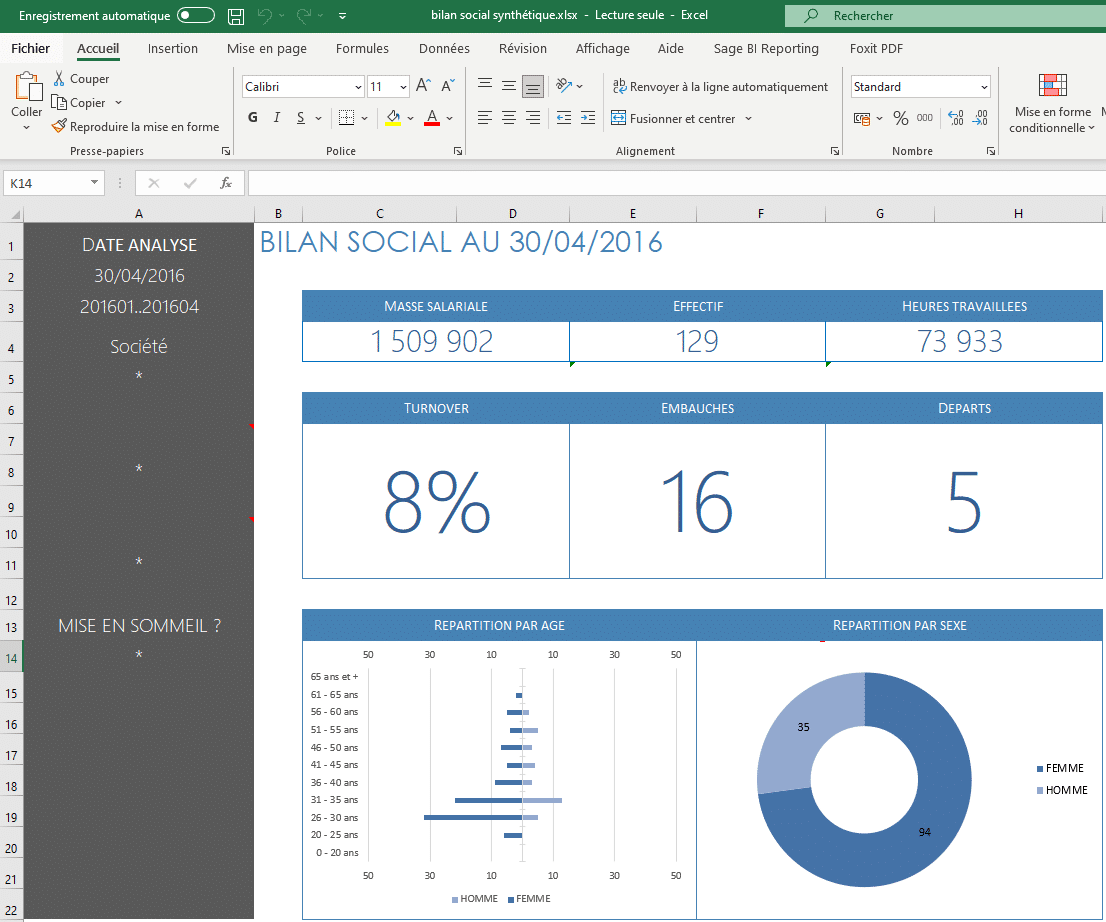
Task: Expand the Standard number format dropdown
Action: click(984, 87)
